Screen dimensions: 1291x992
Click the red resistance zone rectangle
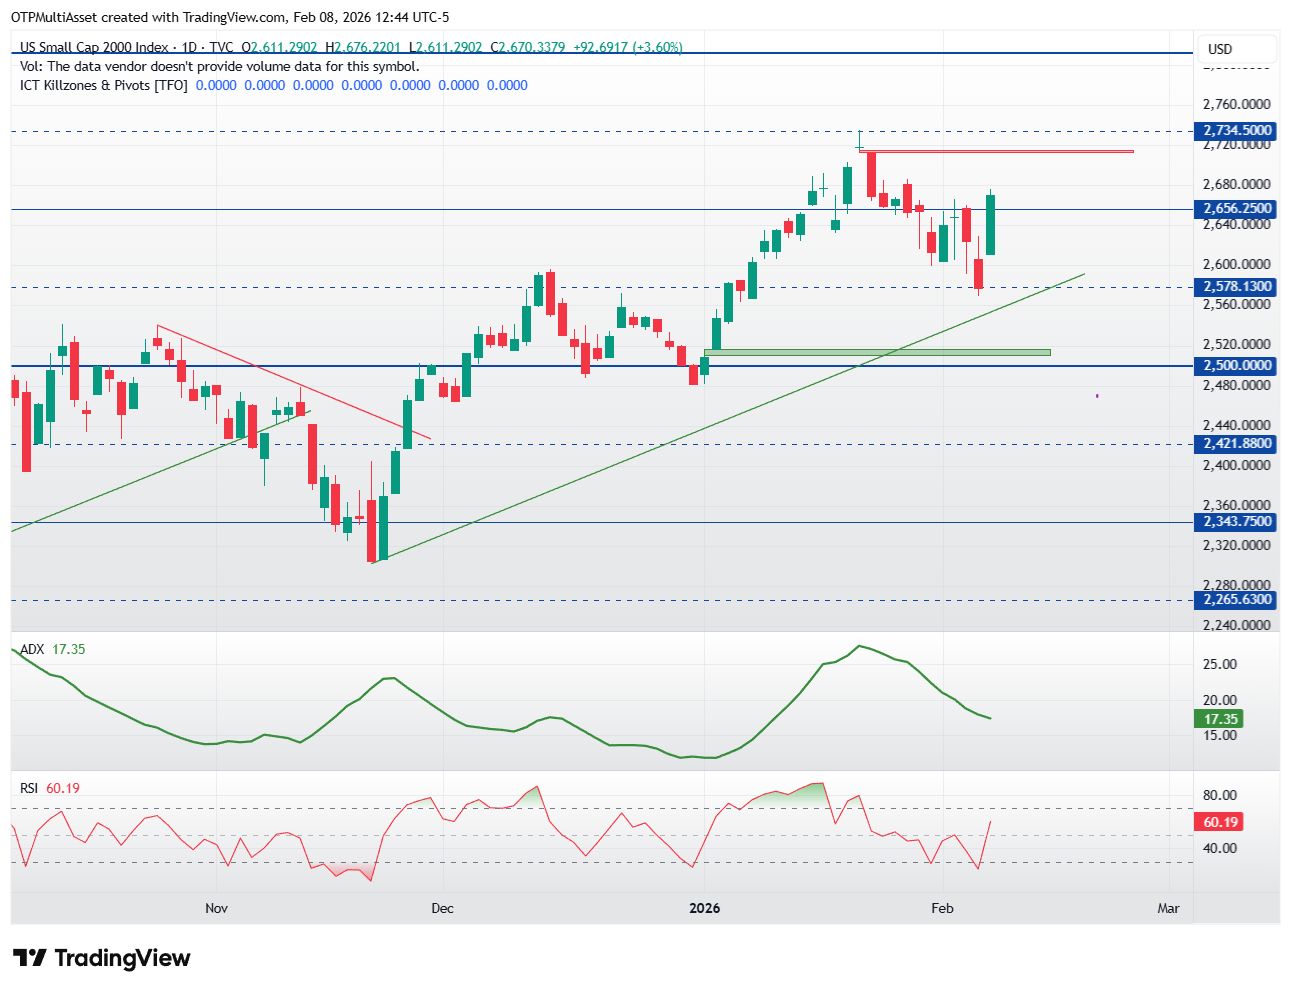[x=996, y=151]
